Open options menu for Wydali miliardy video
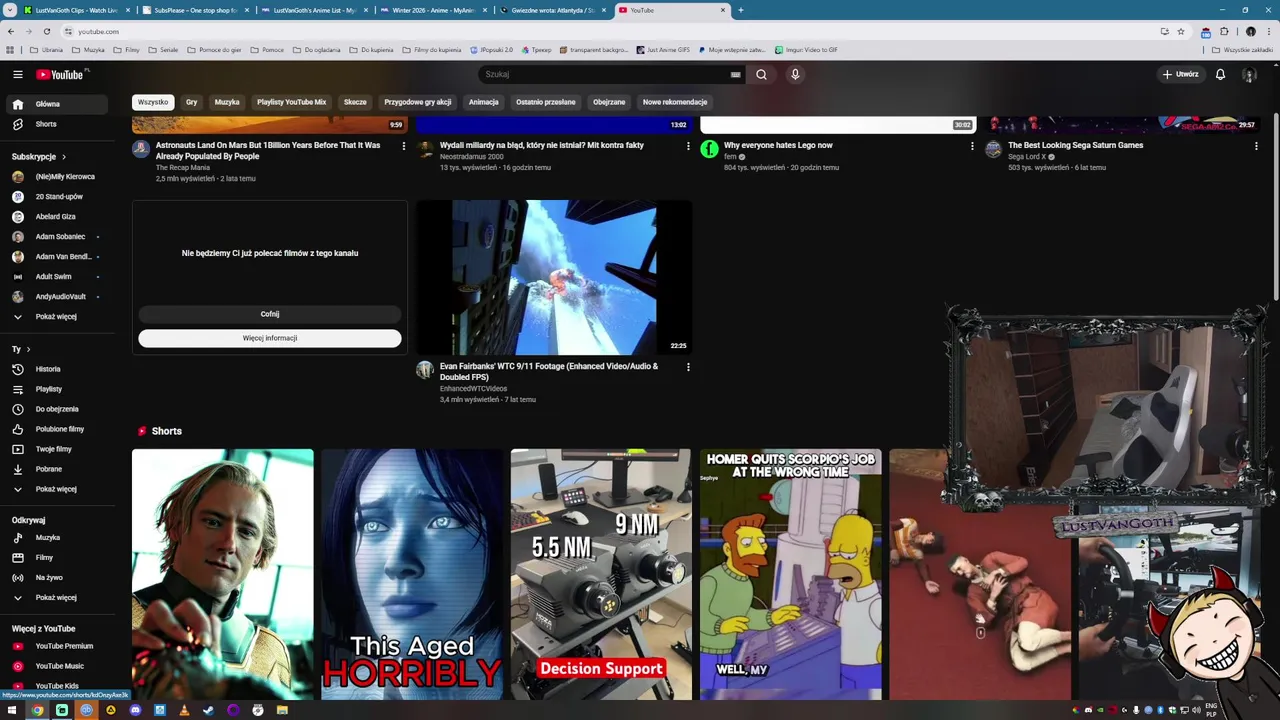1280x720 pixels. [688, 146]
